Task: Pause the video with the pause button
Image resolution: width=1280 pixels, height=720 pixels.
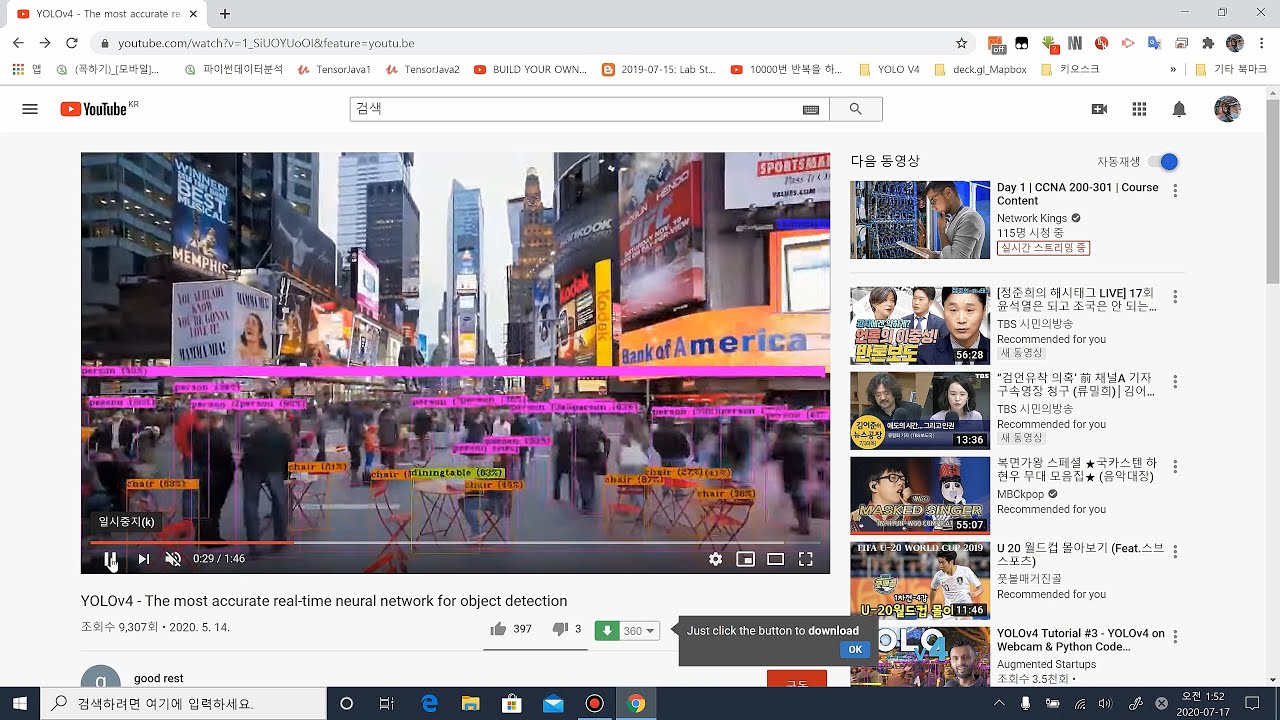Action: pyautogui.click(x=111, y=559)
